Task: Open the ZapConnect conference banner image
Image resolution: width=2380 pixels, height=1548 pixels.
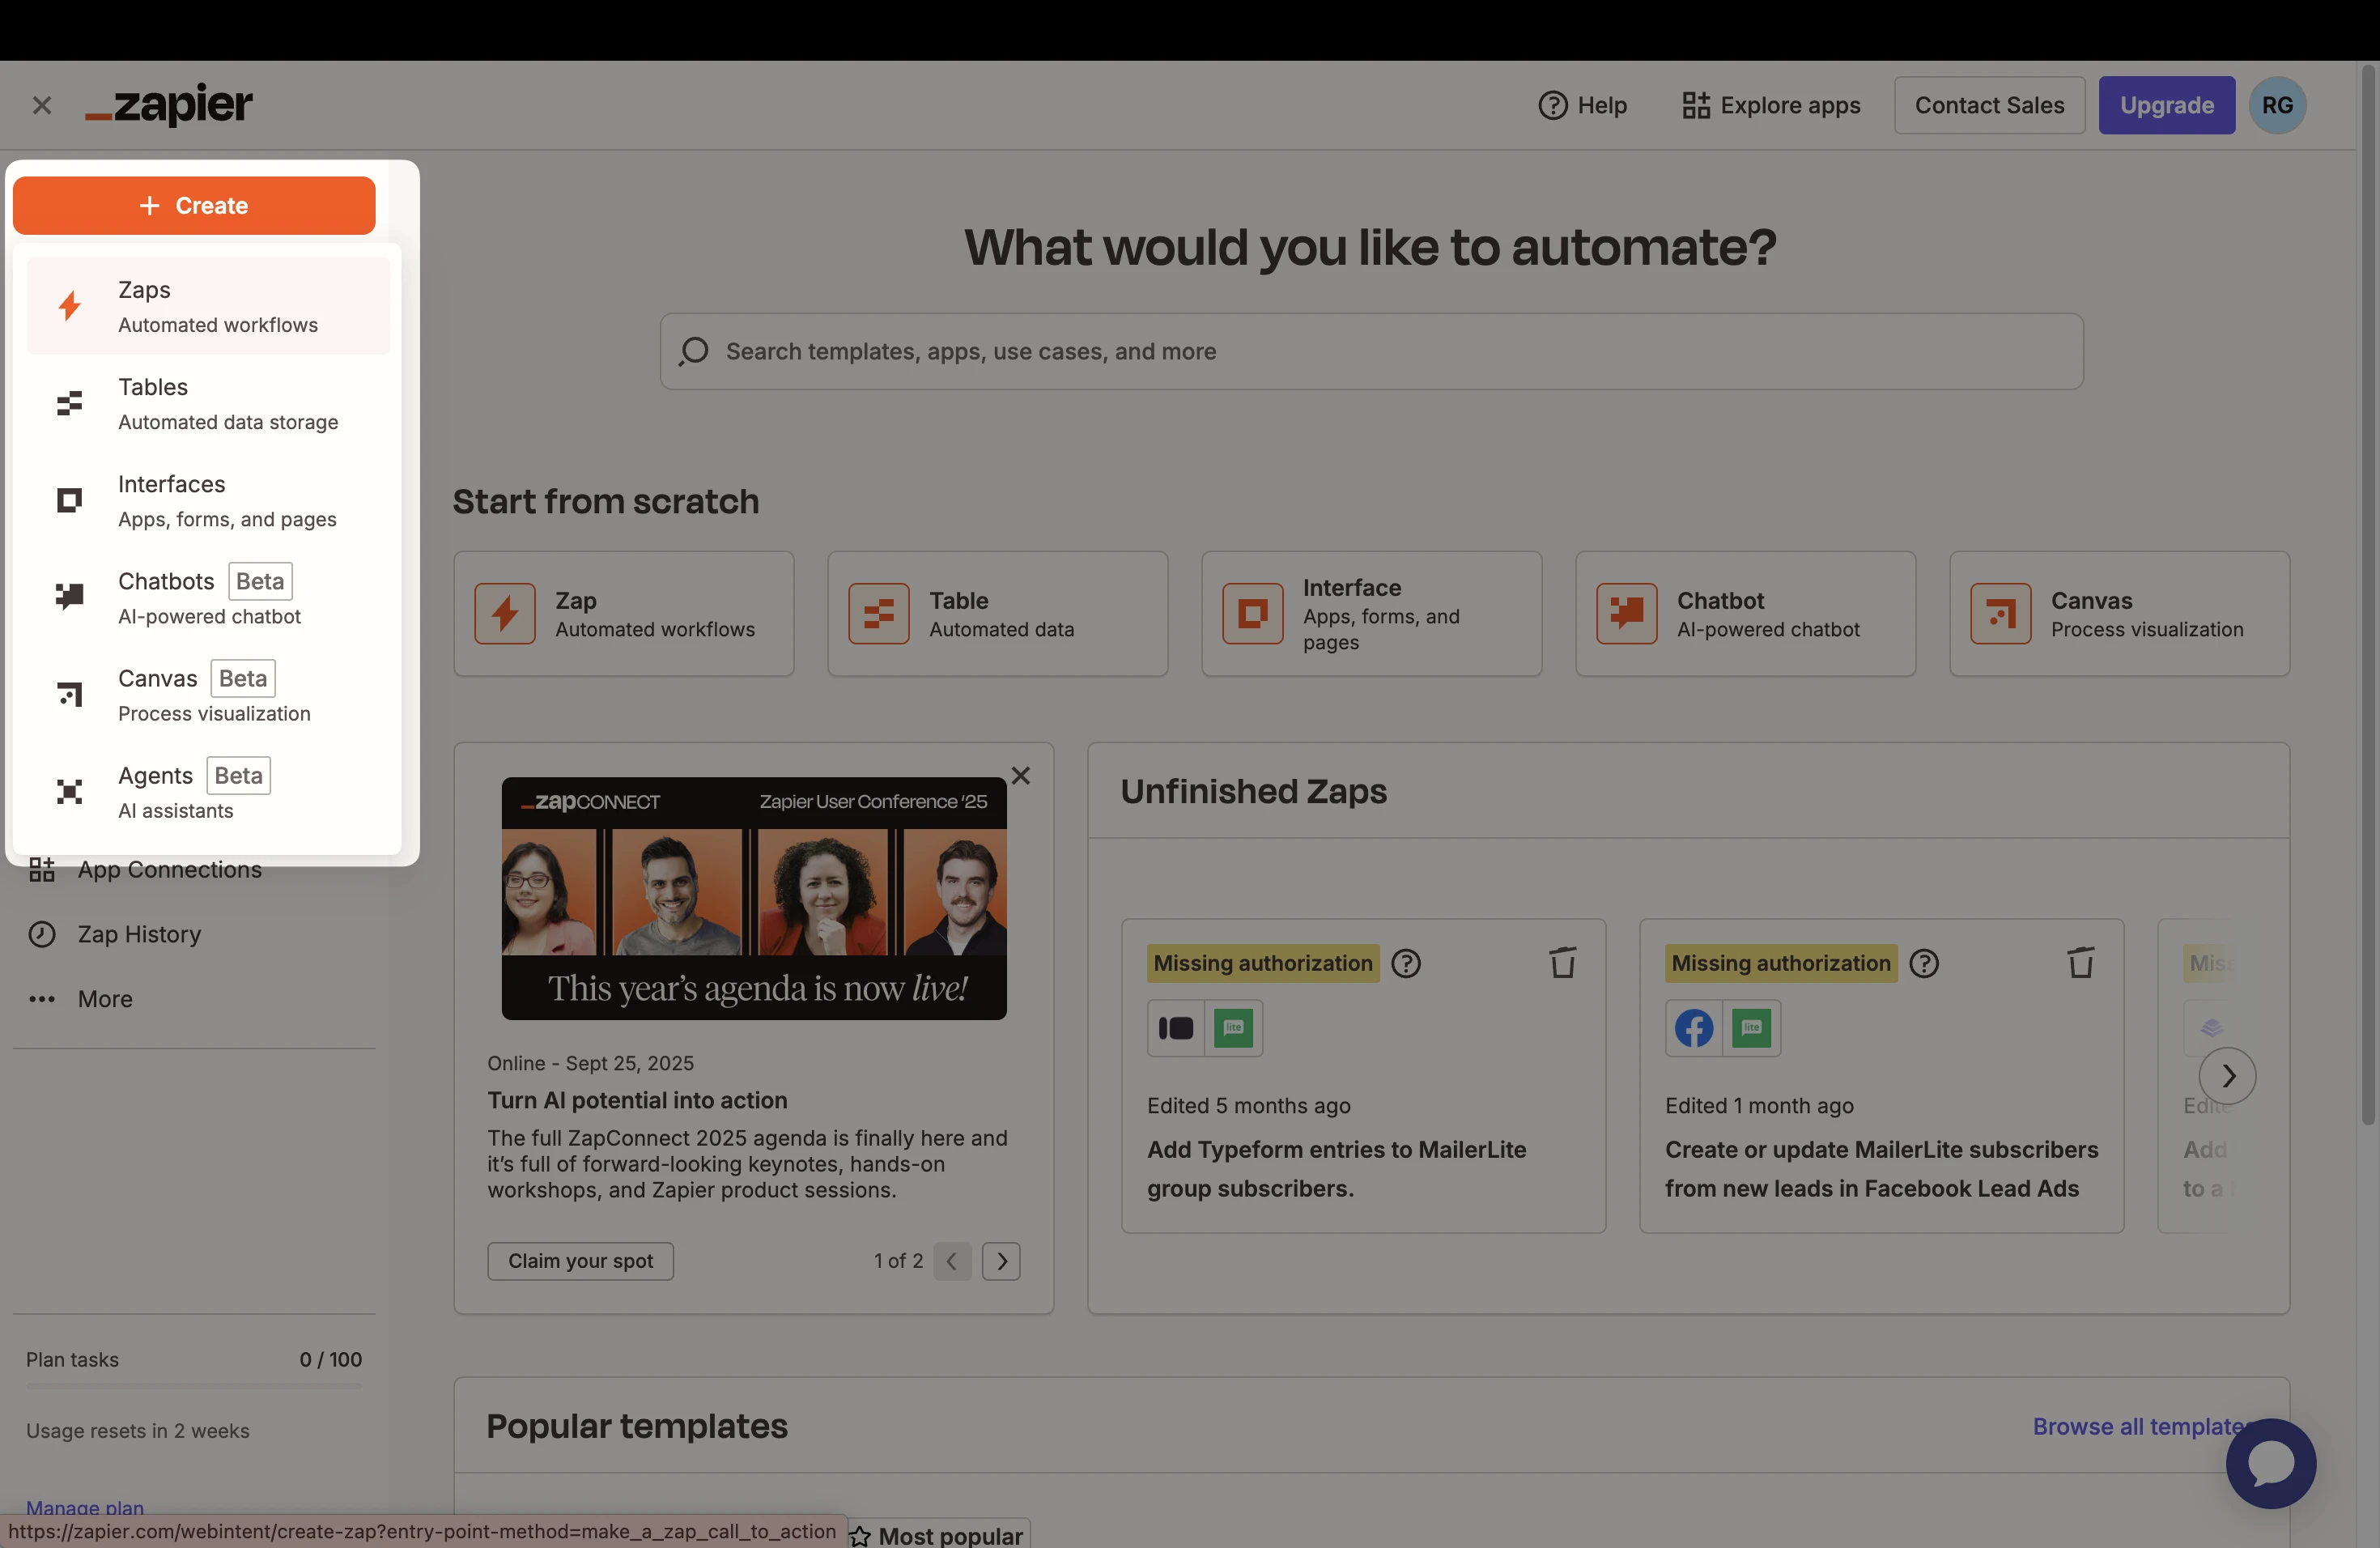Action: point(754,898)
